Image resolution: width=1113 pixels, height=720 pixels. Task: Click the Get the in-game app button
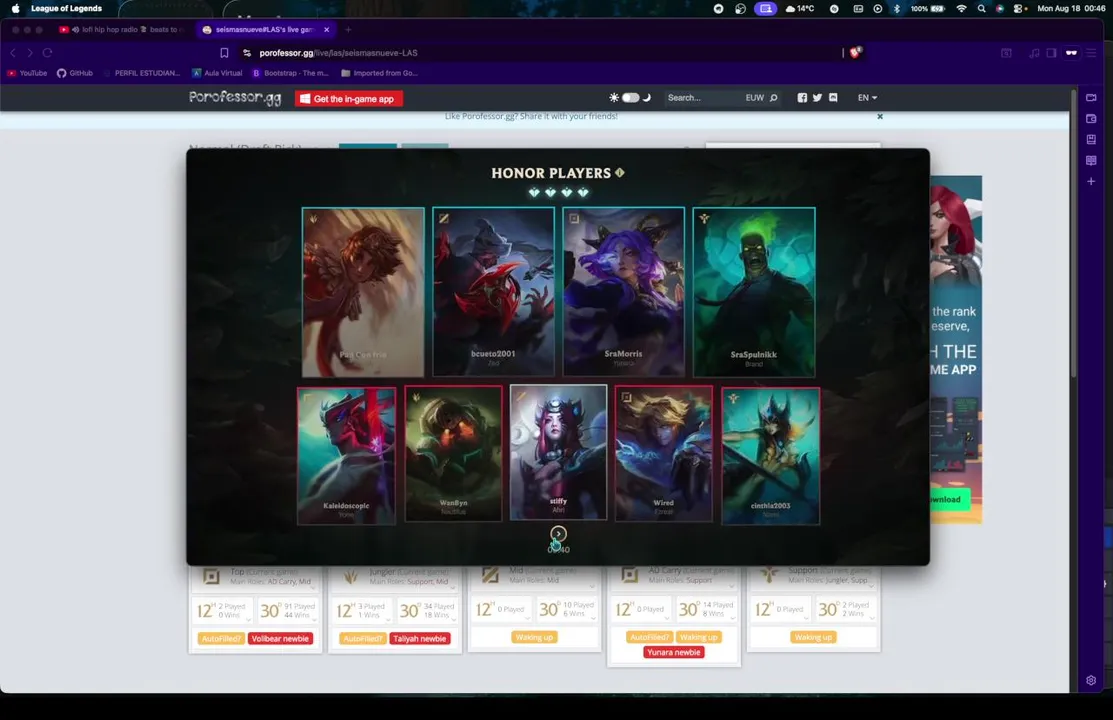[349, 99]
